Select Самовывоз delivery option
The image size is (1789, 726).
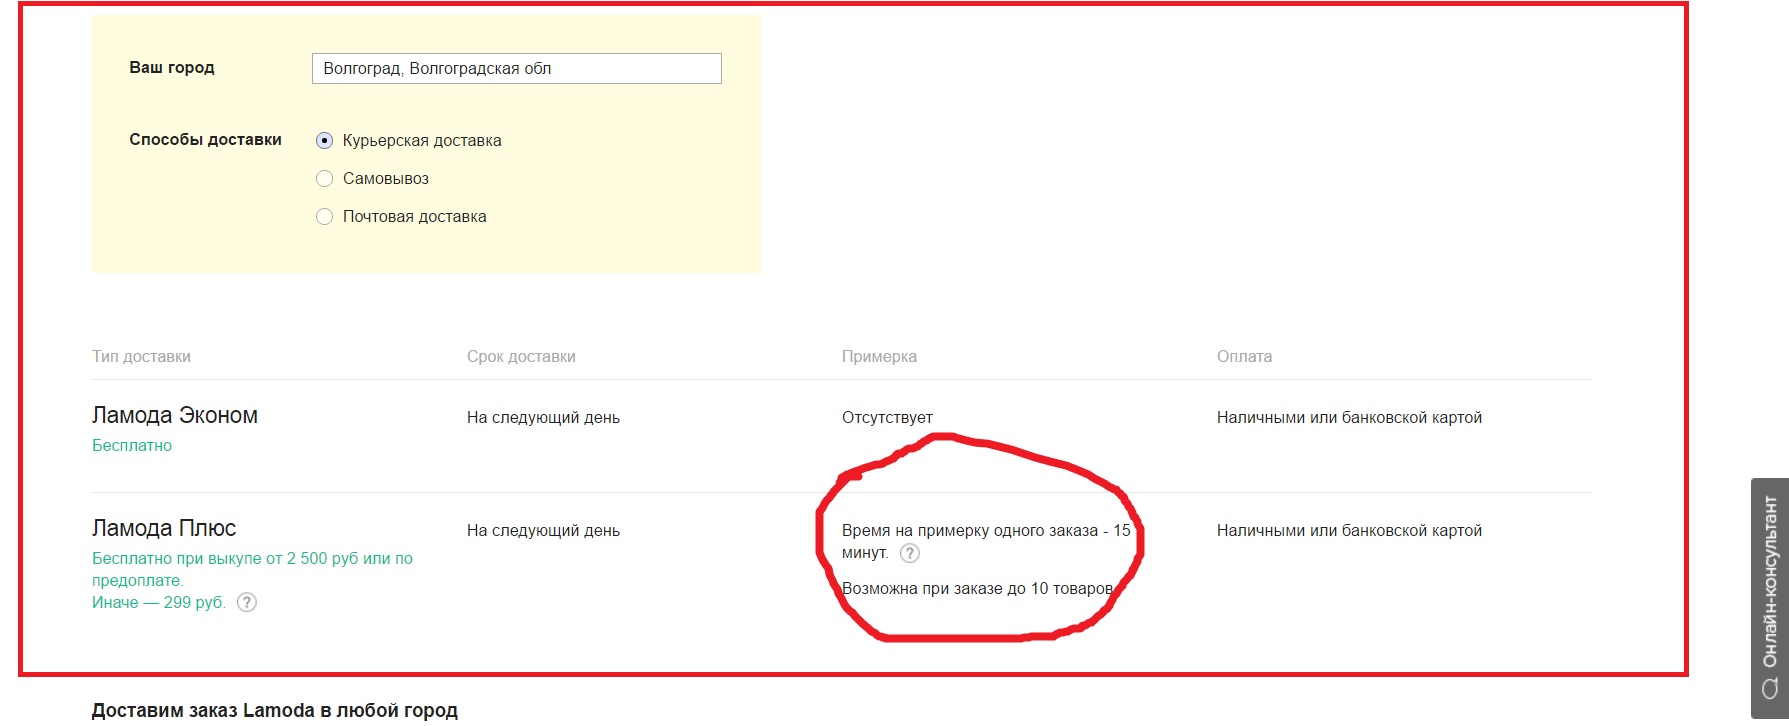click(x=324, y=179)
